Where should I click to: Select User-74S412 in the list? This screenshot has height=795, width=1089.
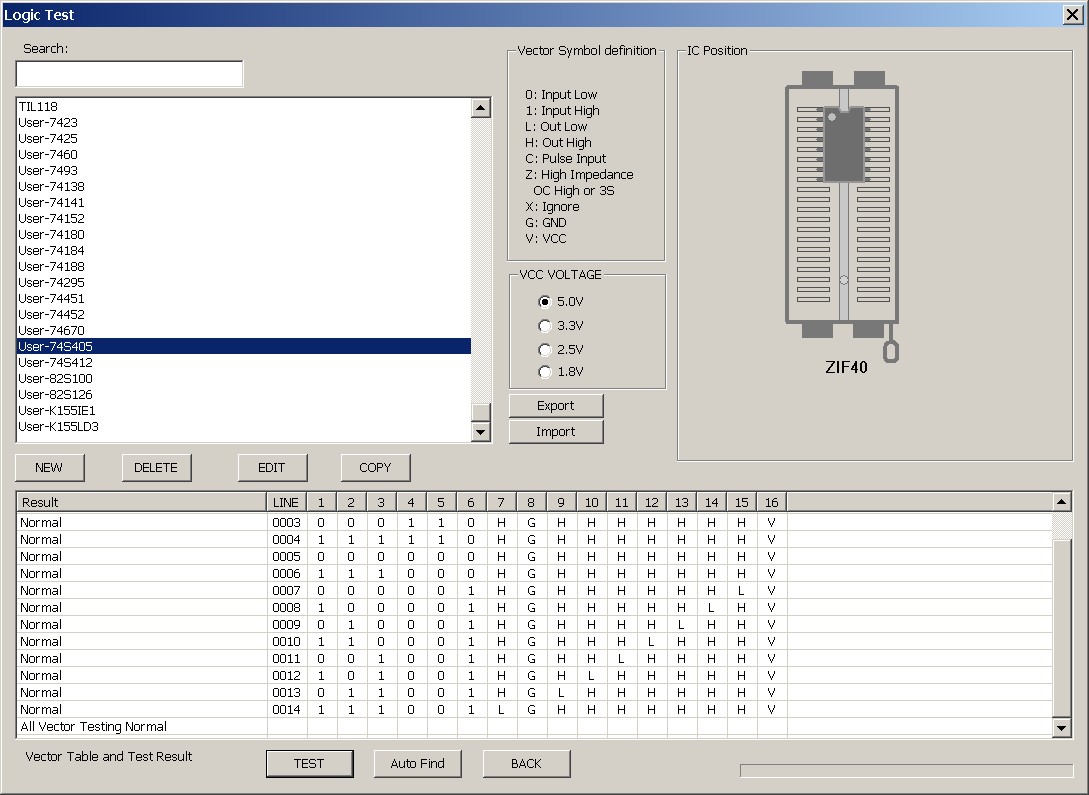tap(56, 363)
